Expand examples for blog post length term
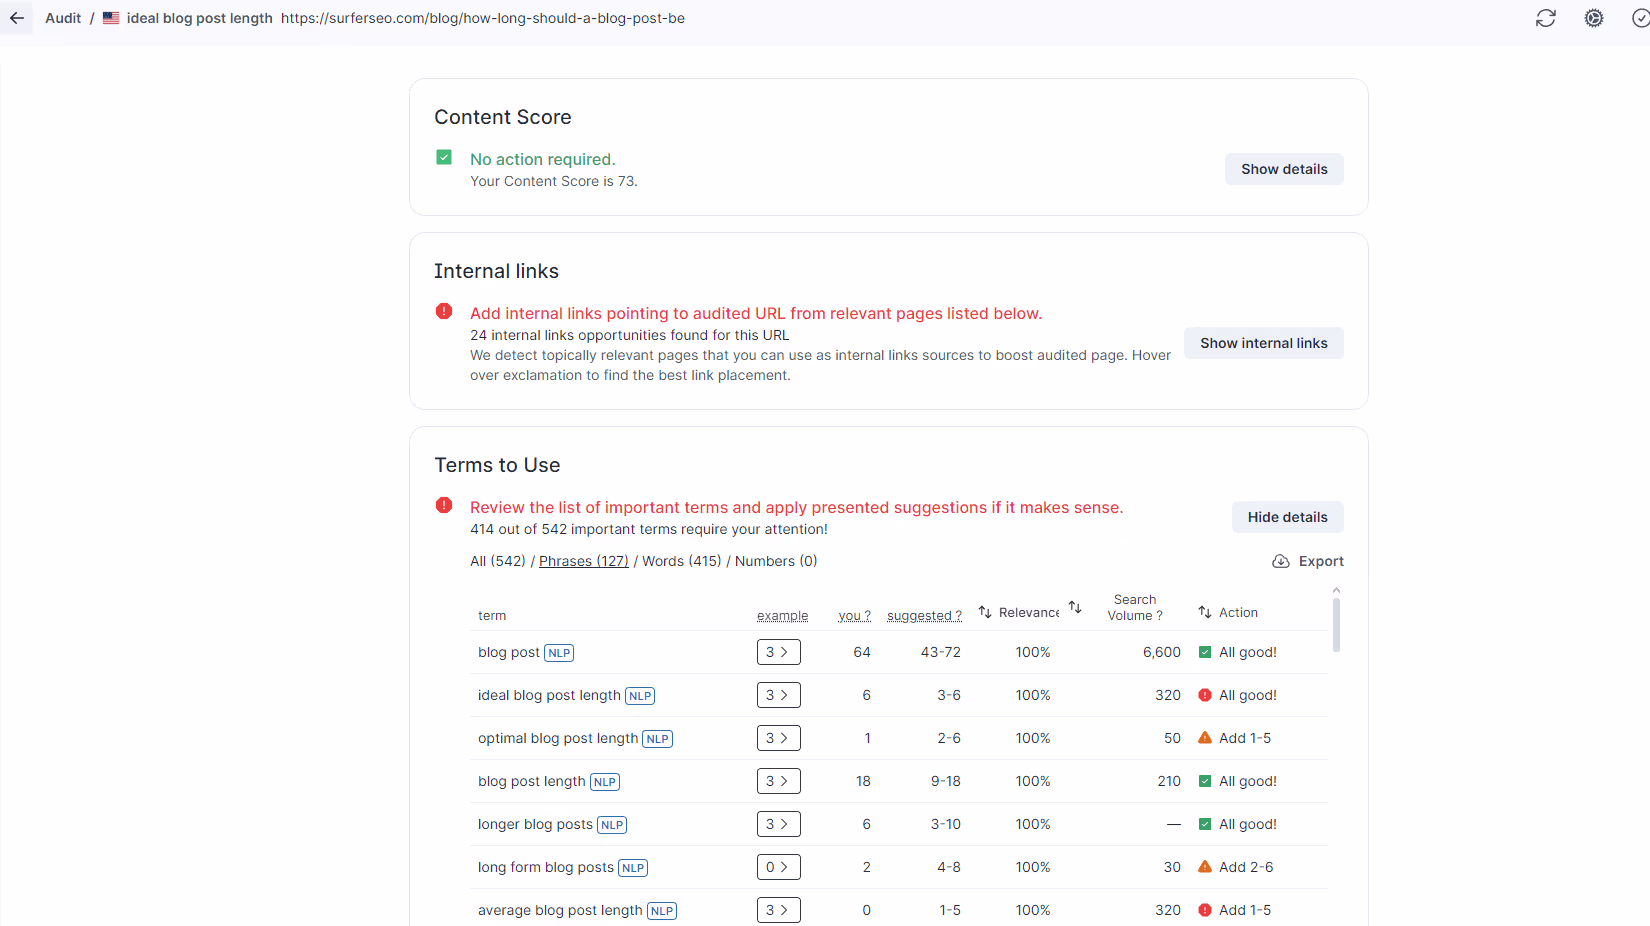The width and height of the screenshot is (1650, 926). (x=778, y=781)
